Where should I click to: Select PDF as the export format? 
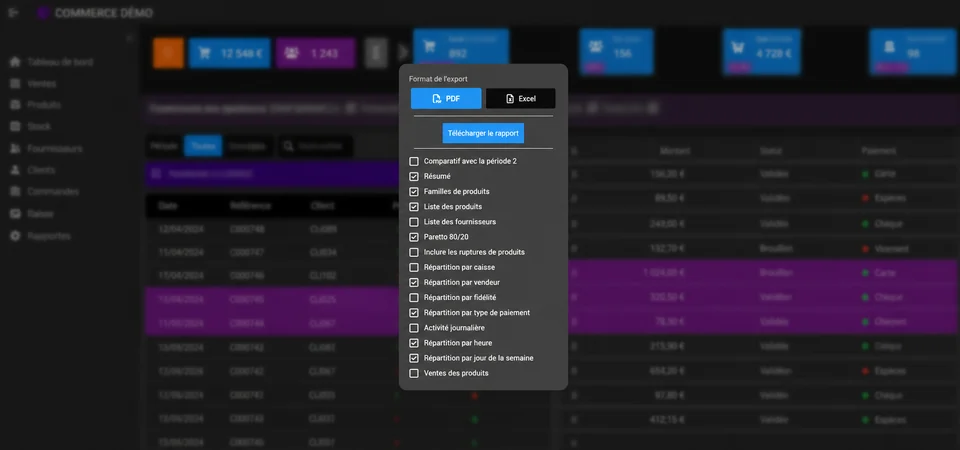446,99
